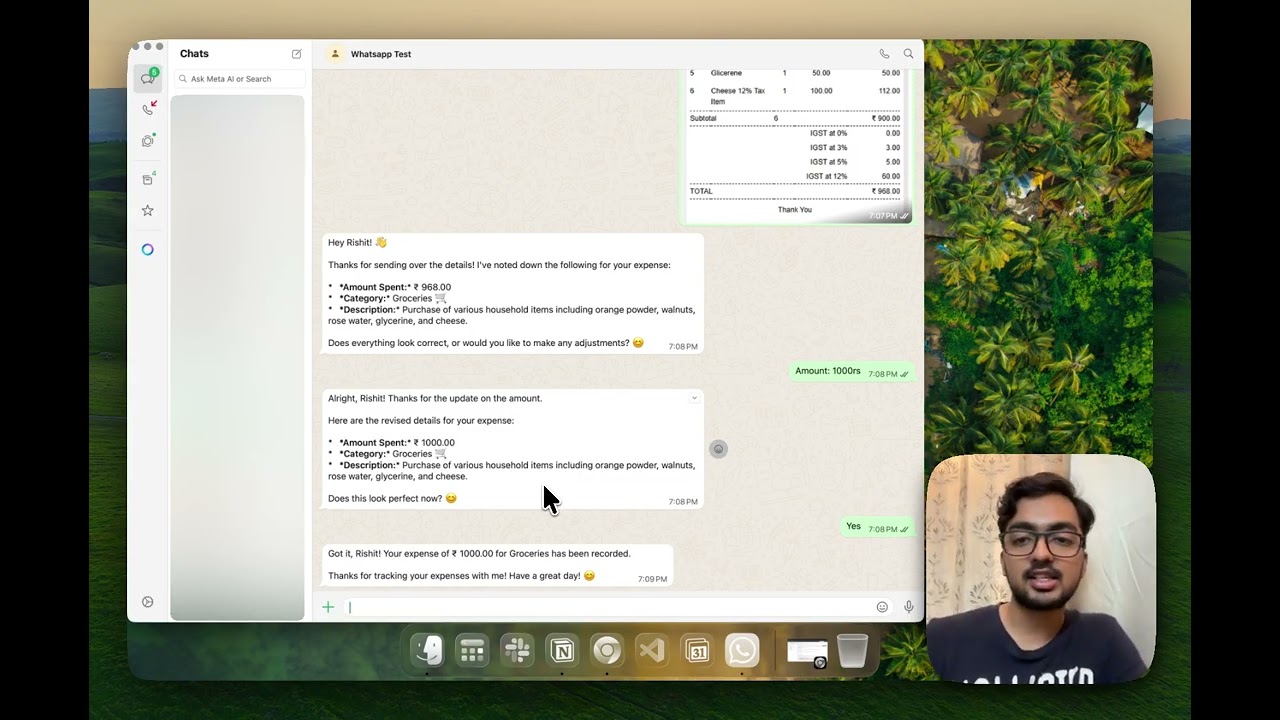Open Notion from the Dock
The width and height of the screenshot is (1280, 720).
click(x=562, y=651)
